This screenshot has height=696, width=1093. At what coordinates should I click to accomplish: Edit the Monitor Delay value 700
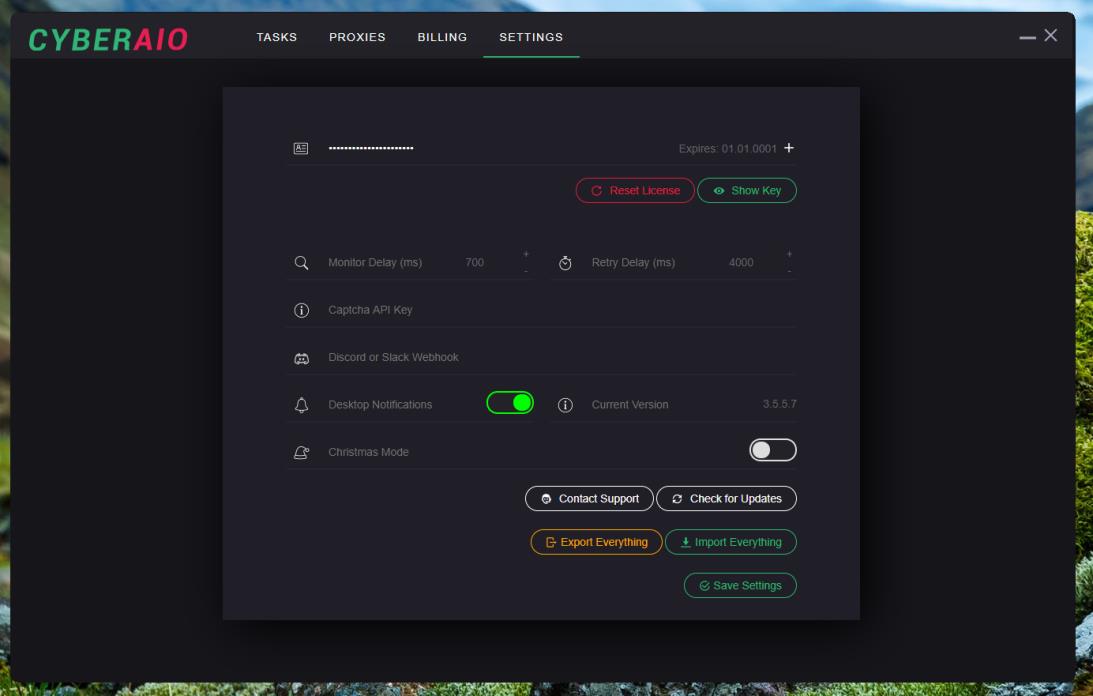pos(474,262)
